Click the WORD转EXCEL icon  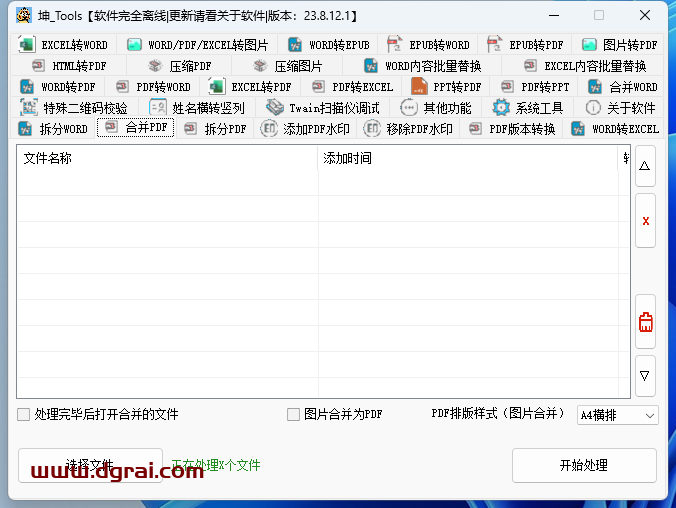578,129
